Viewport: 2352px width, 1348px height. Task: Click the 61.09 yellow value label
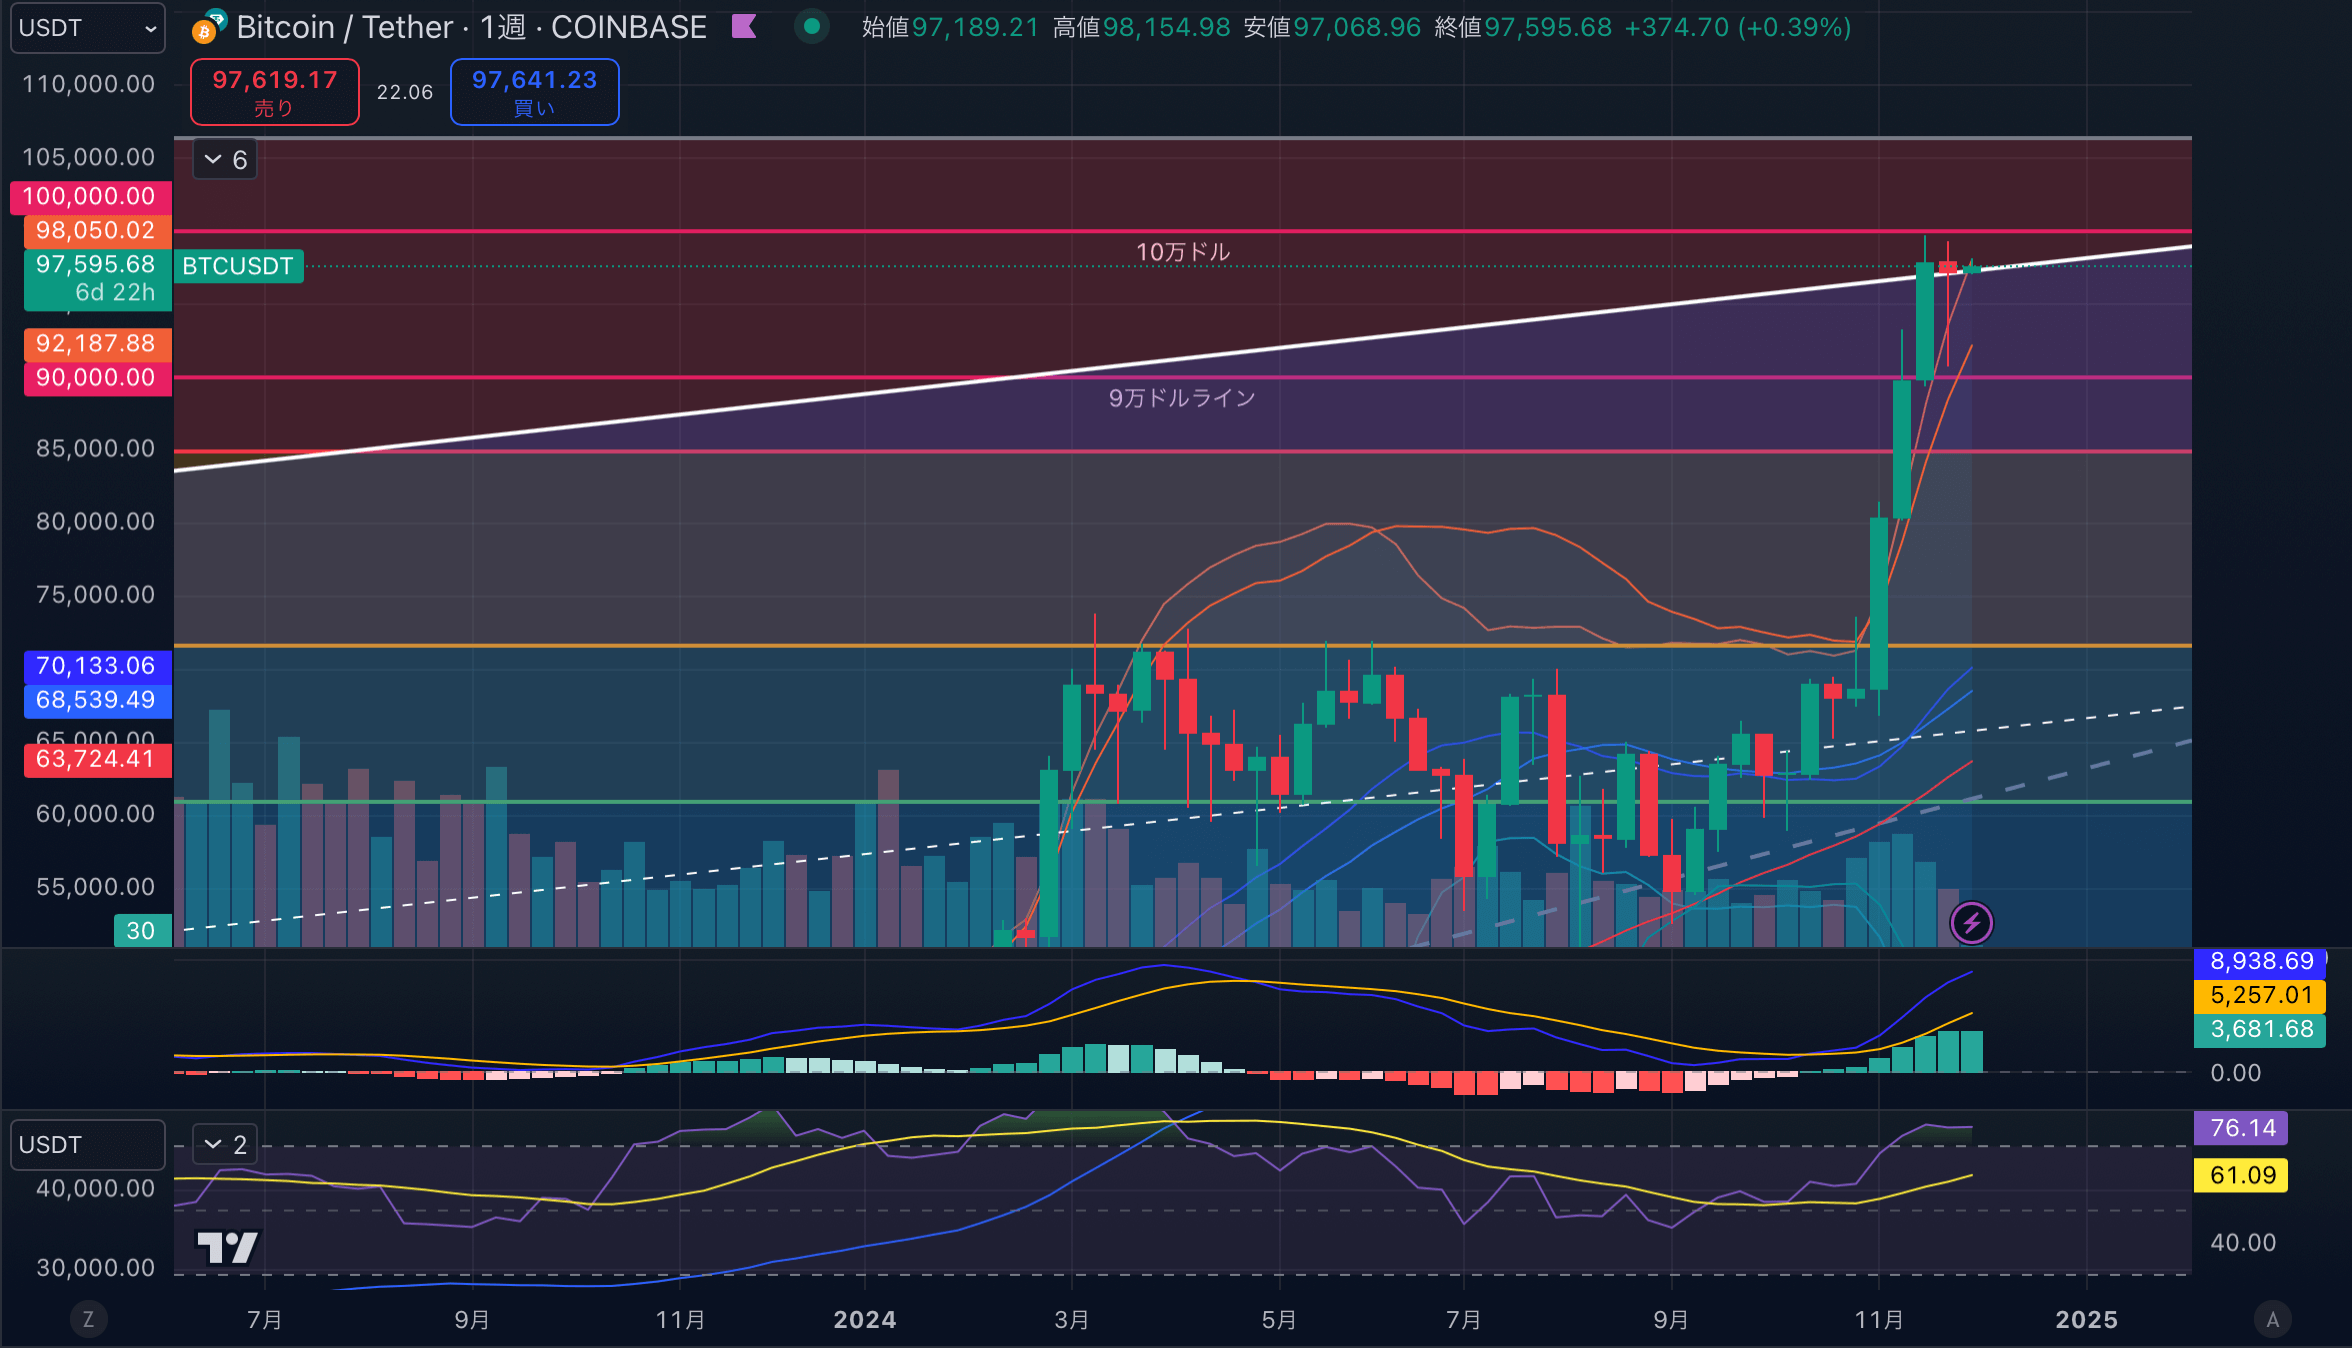coord(2241,1175)
